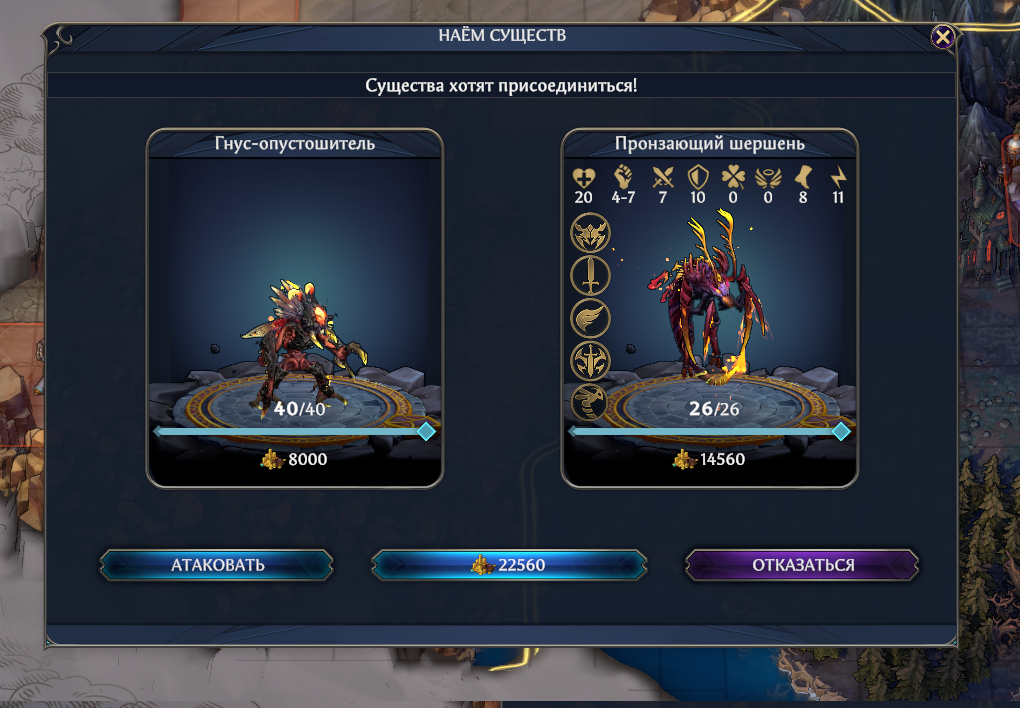
Task: Select the Гнус-опустошитель creature portrait
Action: 295,308
